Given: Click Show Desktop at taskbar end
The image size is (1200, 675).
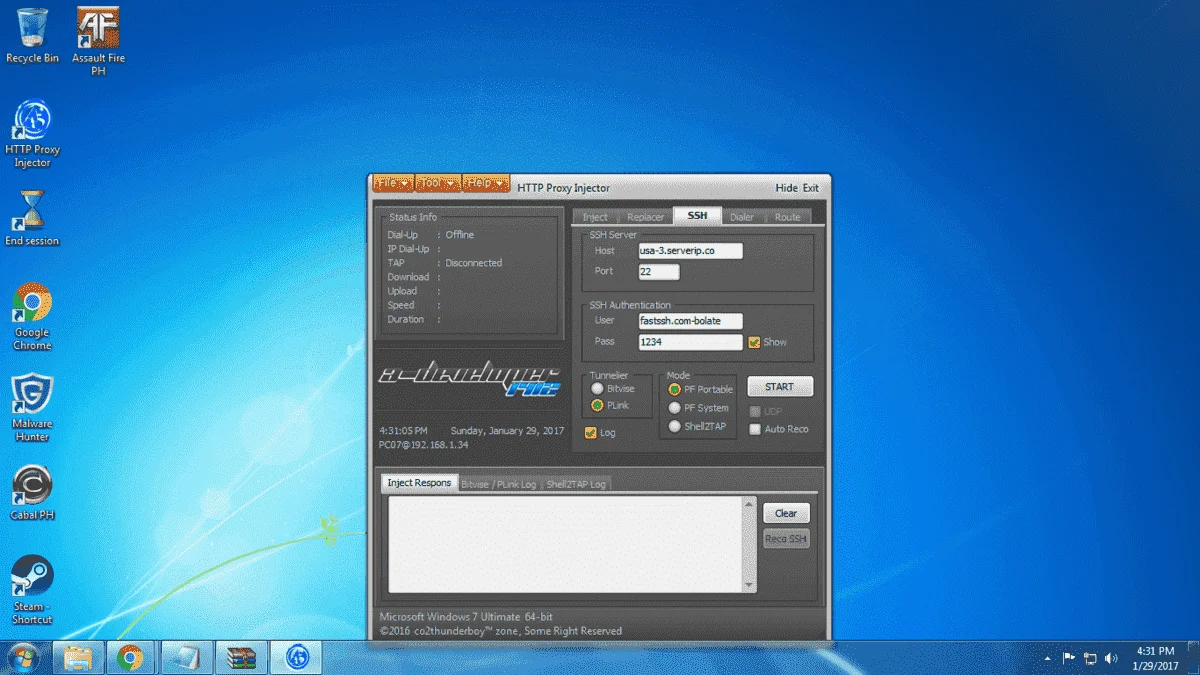Looking at the screenshot, I should tap(1193, 657).
